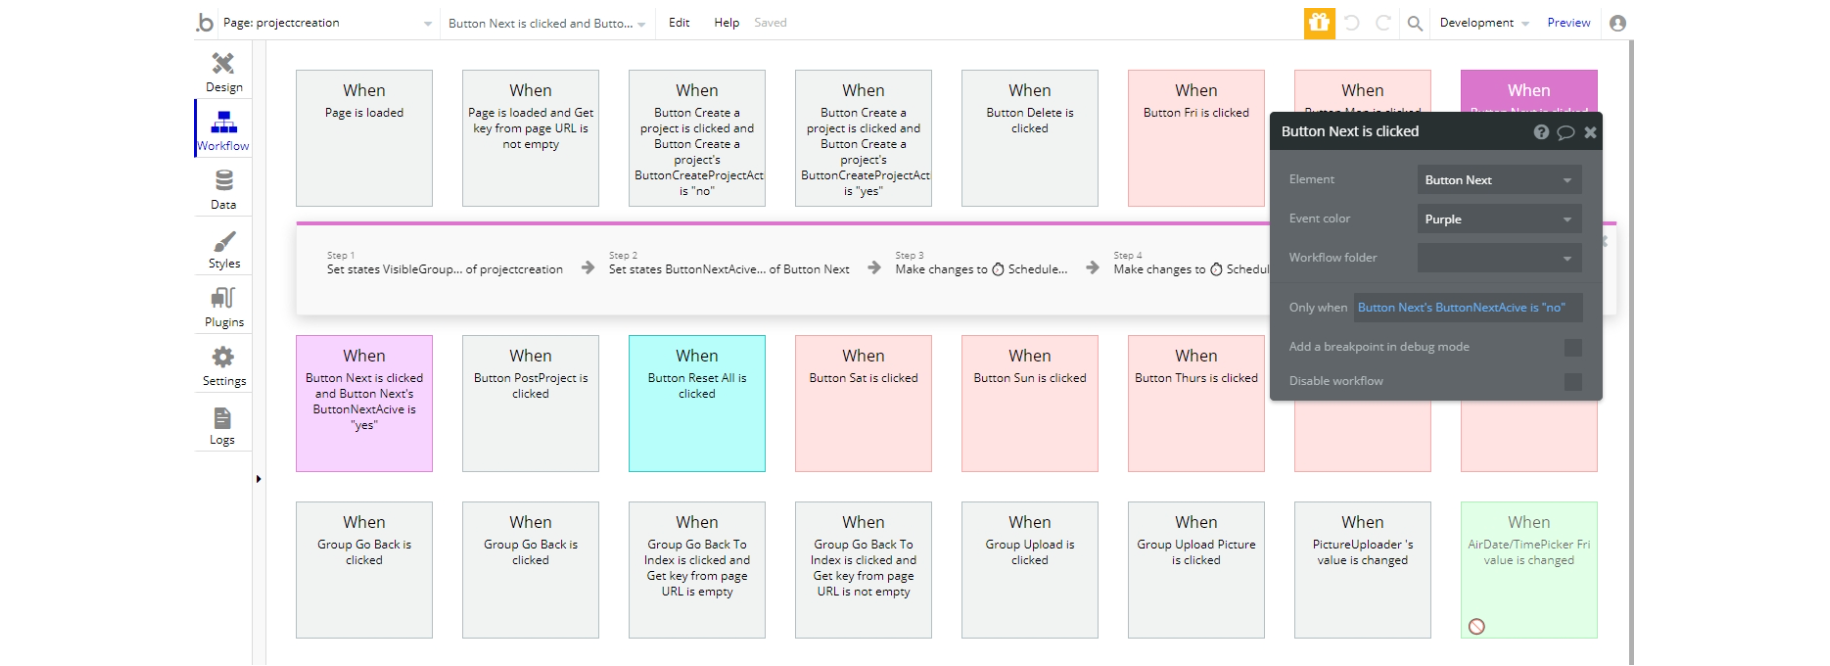Select Step 4 Make changes action

click(x=1191, y=264)
